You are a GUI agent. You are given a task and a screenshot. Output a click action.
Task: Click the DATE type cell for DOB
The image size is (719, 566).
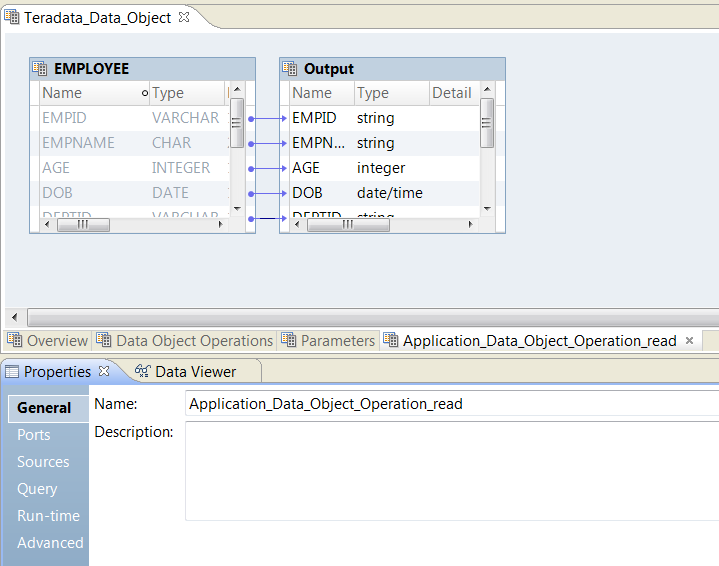click(170, 192)
